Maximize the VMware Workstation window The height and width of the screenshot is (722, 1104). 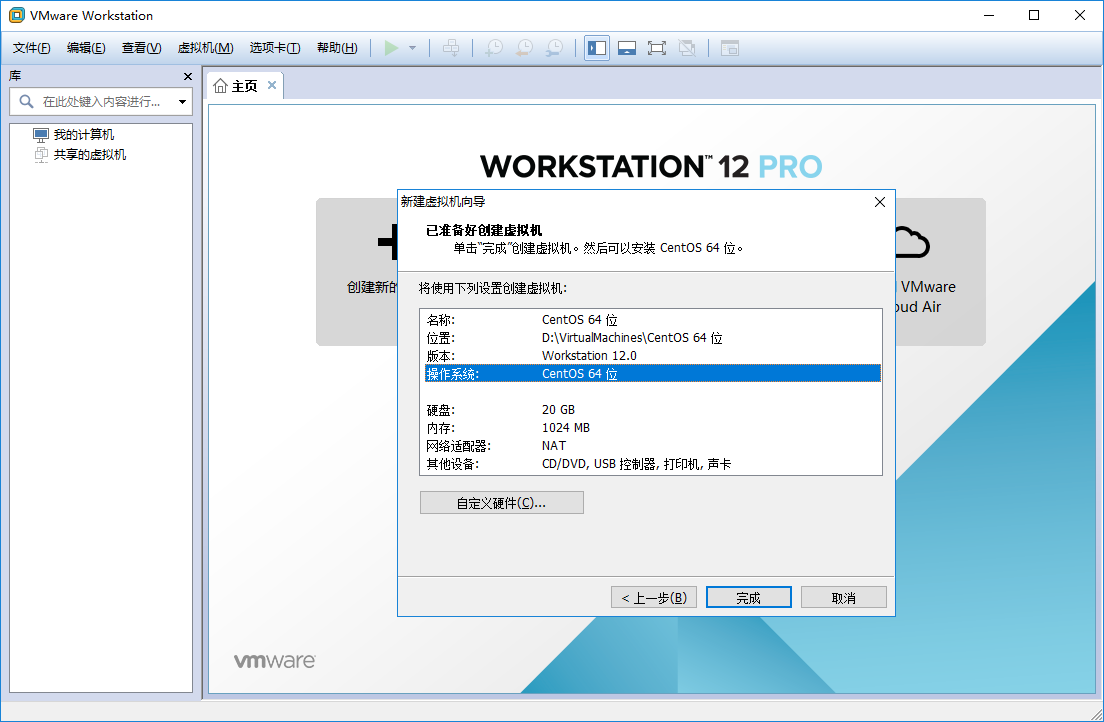click(x=1034, y=15)
